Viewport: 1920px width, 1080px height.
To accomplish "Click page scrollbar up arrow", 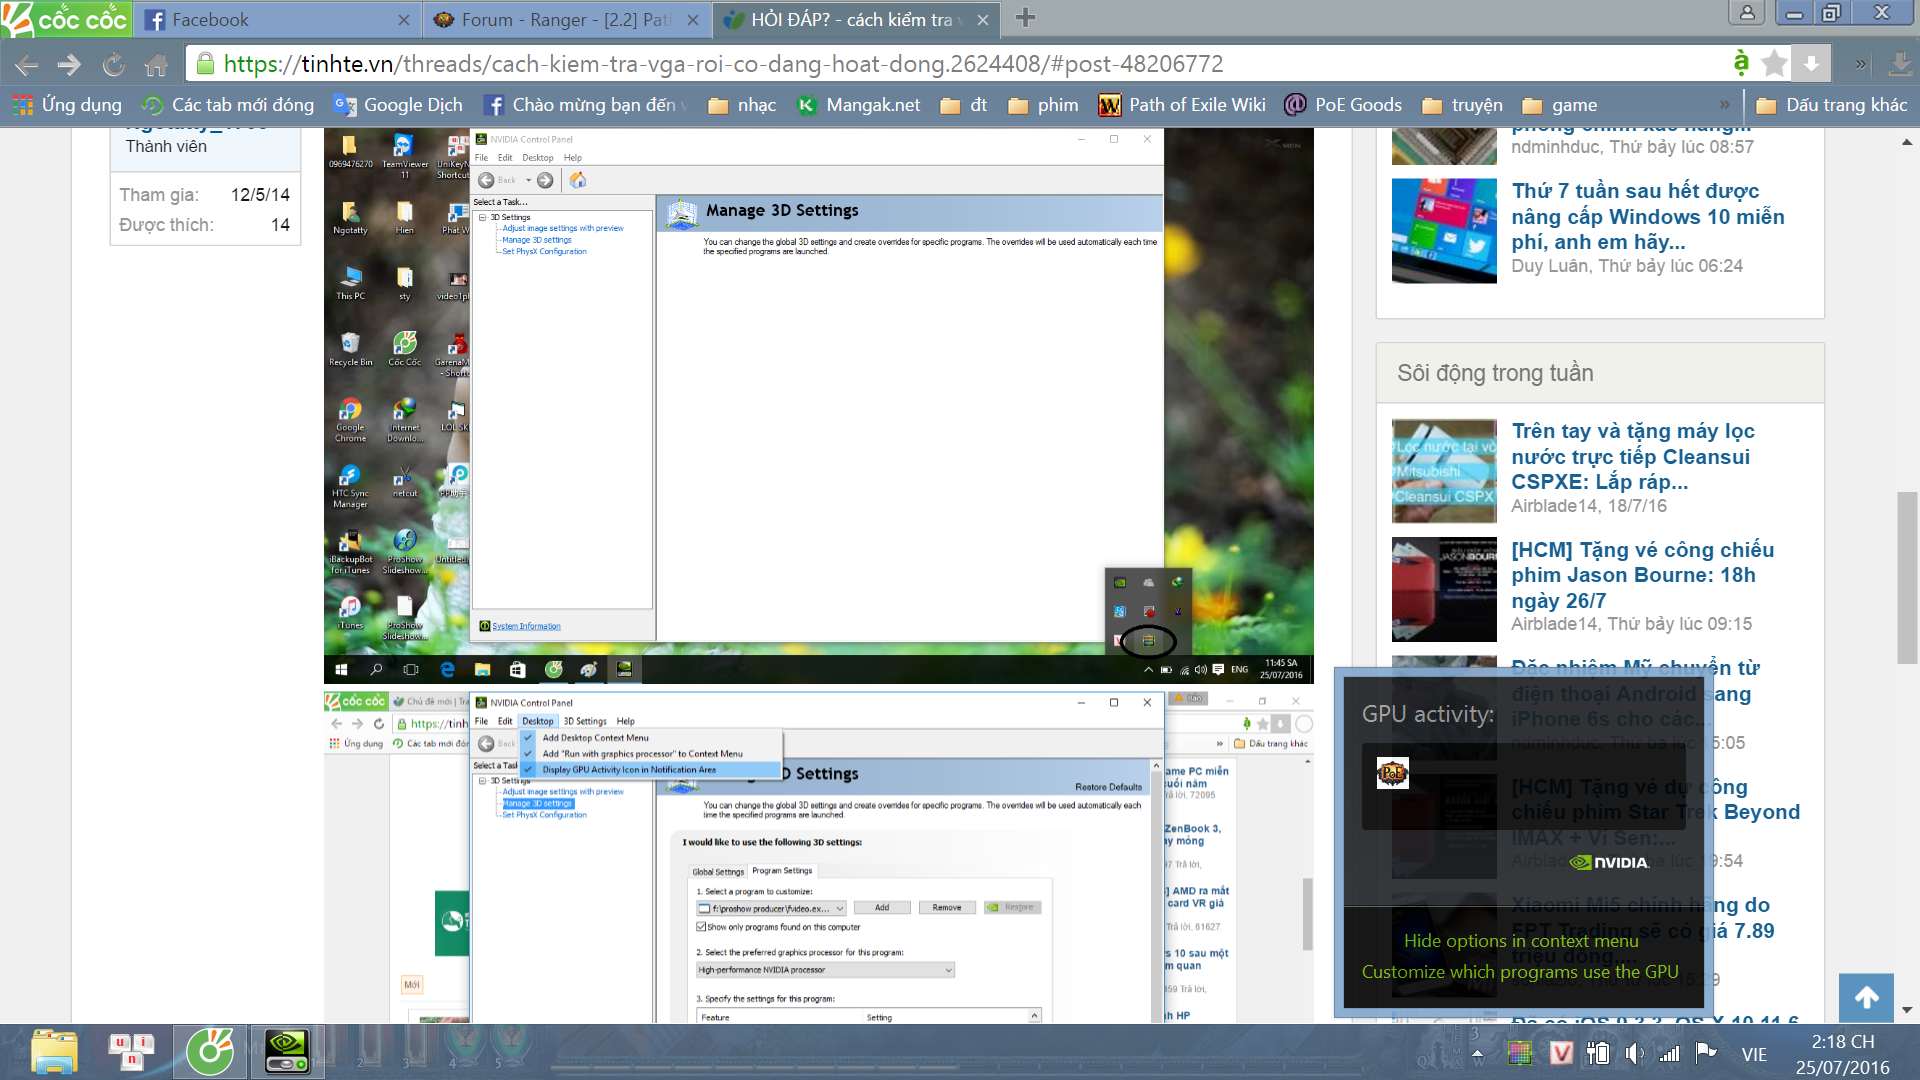I will click(1907, 142).
